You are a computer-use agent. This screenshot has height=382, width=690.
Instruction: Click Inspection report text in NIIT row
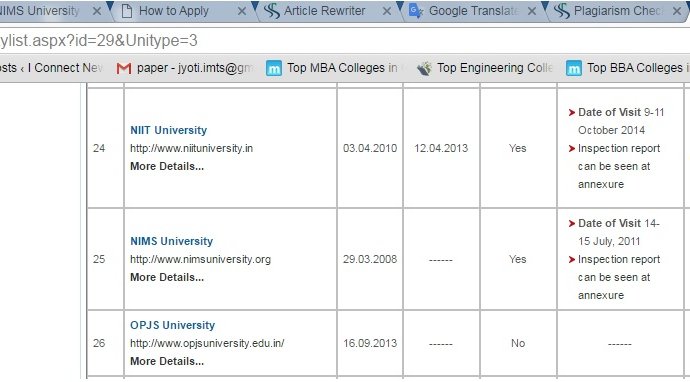click(619, 166)
